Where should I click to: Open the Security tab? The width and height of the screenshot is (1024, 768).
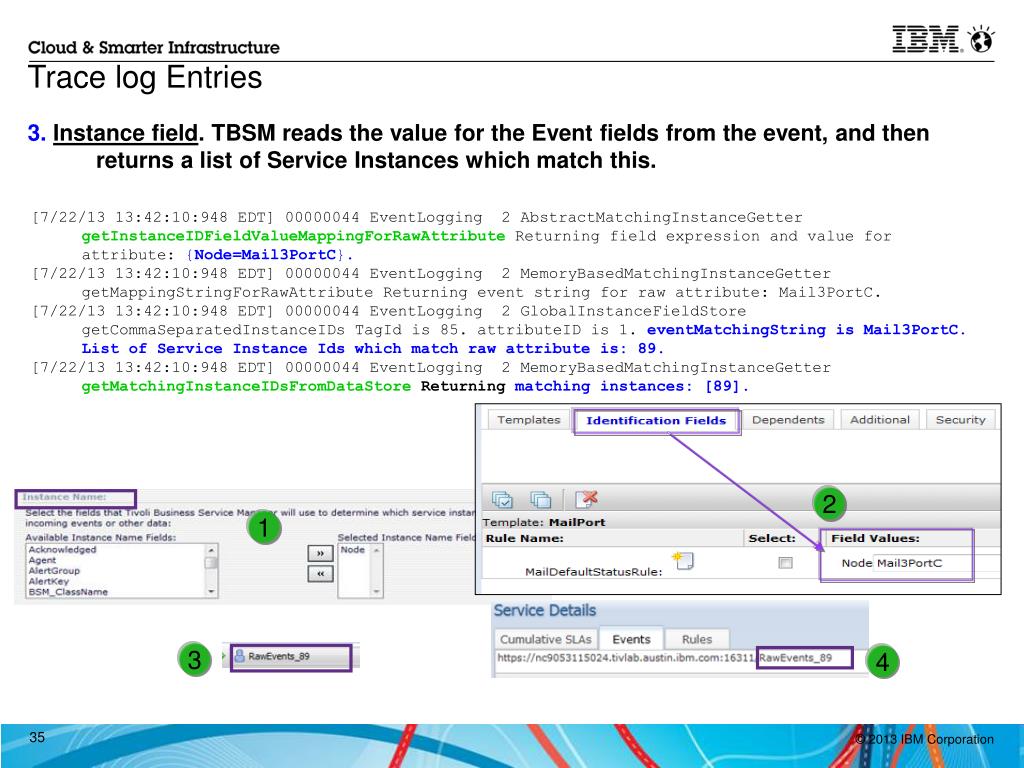click(960, 420)
